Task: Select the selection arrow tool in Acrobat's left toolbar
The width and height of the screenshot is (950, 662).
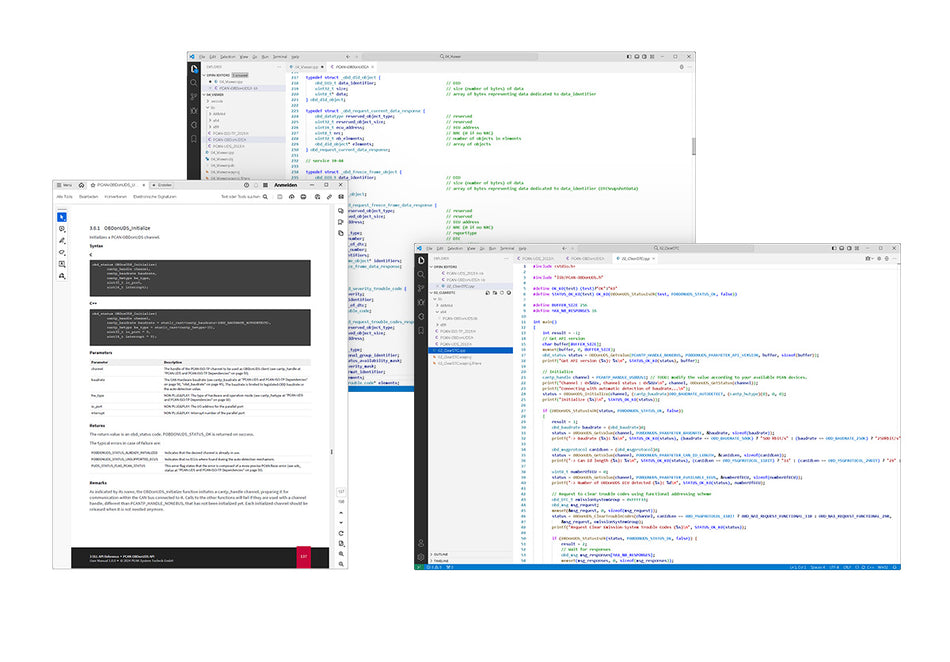Action: (60, 217)
